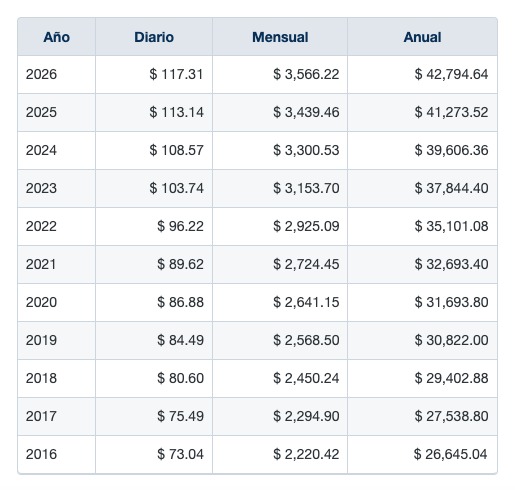515x490 pixels.
Task: Click the Diario column header
Action: [154, 37]
